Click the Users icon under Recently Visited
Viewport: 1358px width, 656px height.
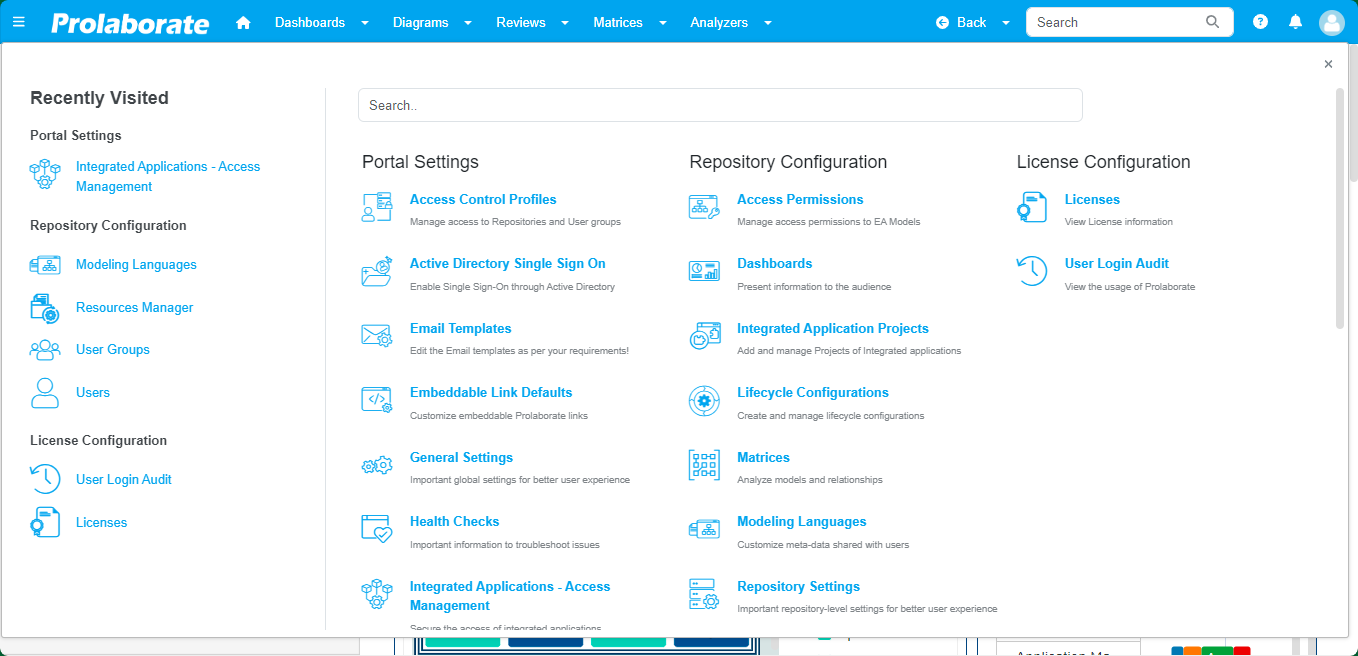coord(45,393)
